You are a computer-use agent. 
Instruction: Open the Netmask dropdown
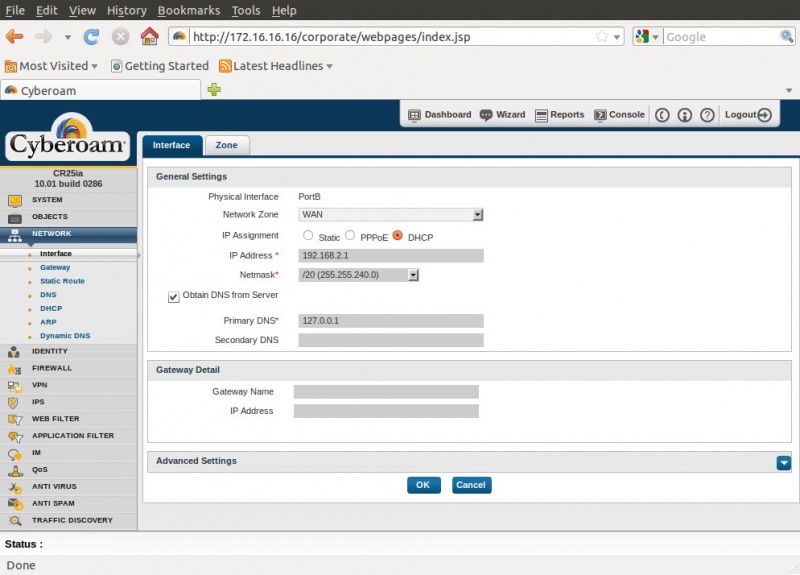pos(413,275)
